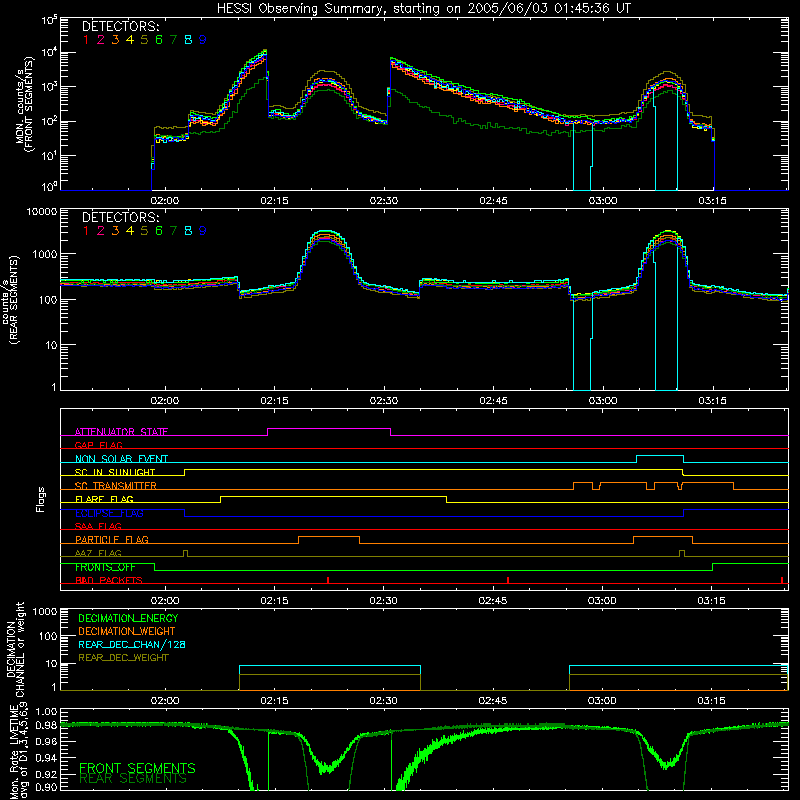Select the GAP FLAG label
Viewport: 800px width, 800px height.
tap(98, 445)
